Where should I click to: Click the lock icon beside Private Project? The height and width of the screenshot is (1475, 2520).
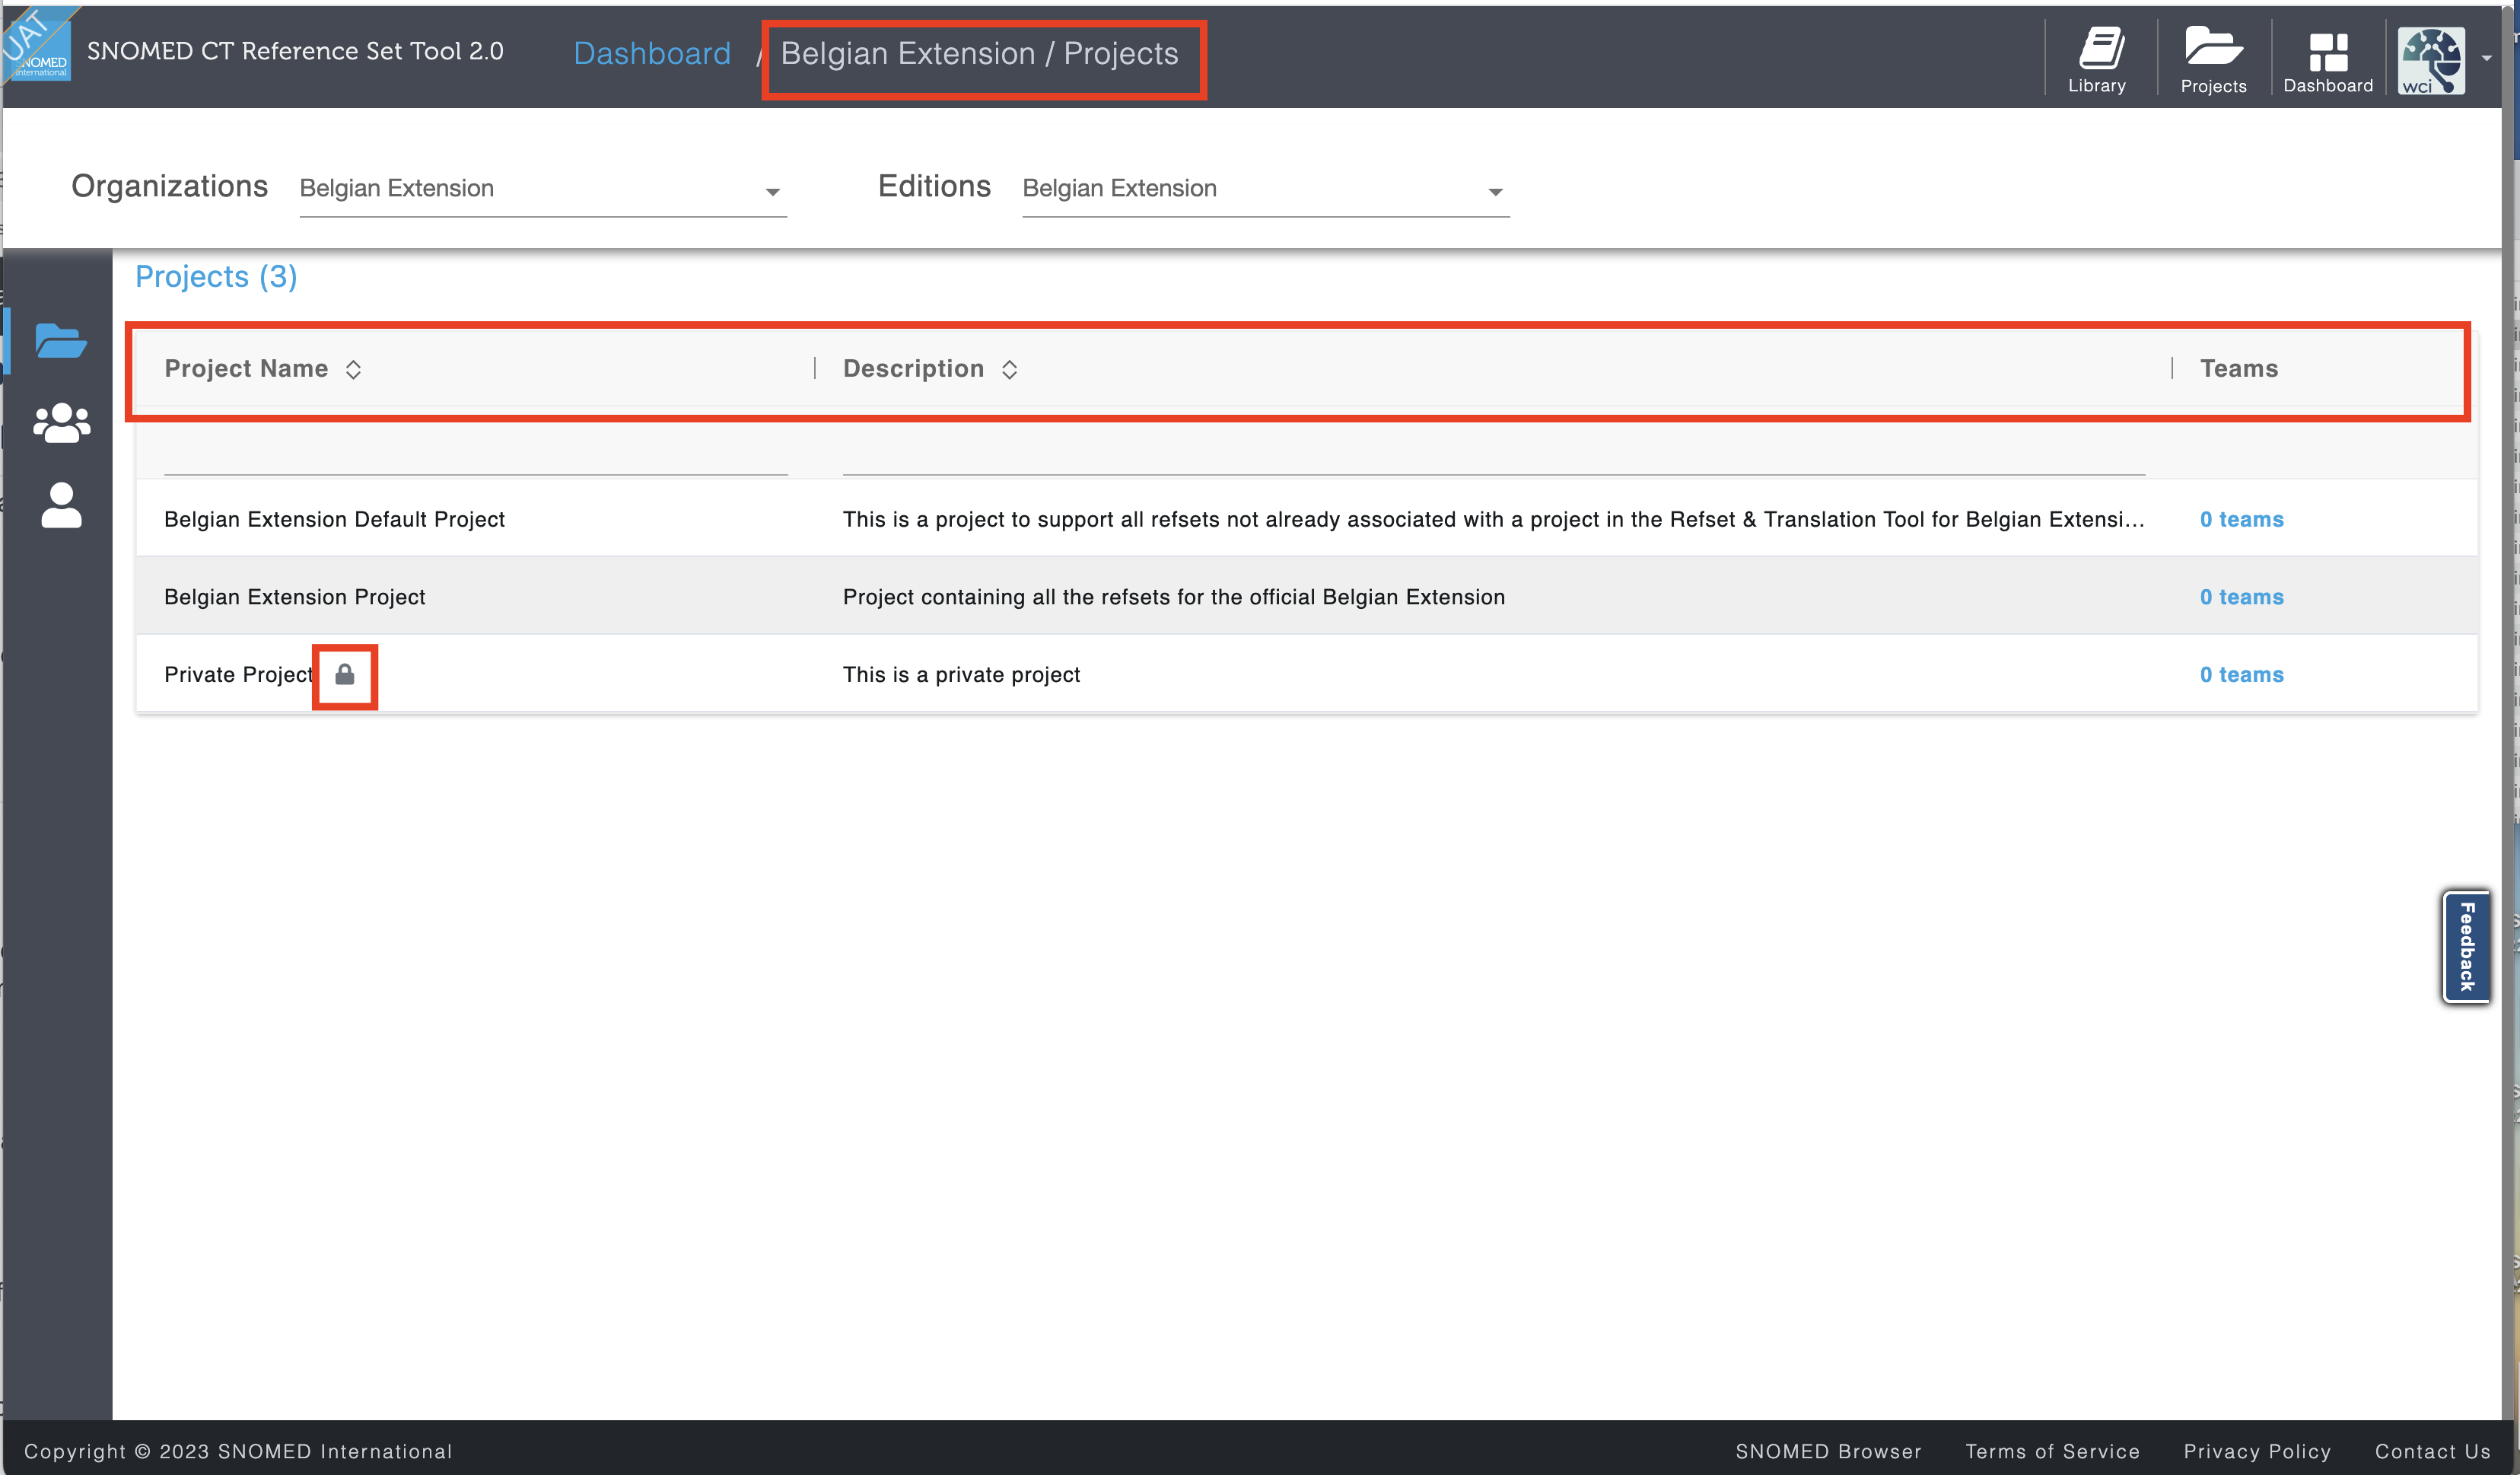pos(345,674)
